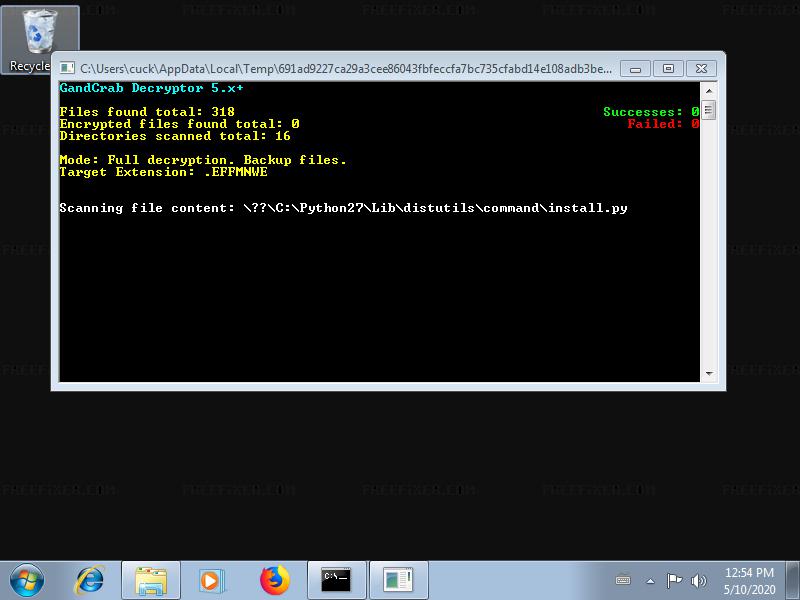Click the console scrollbar up arrow

click(709, 91)
